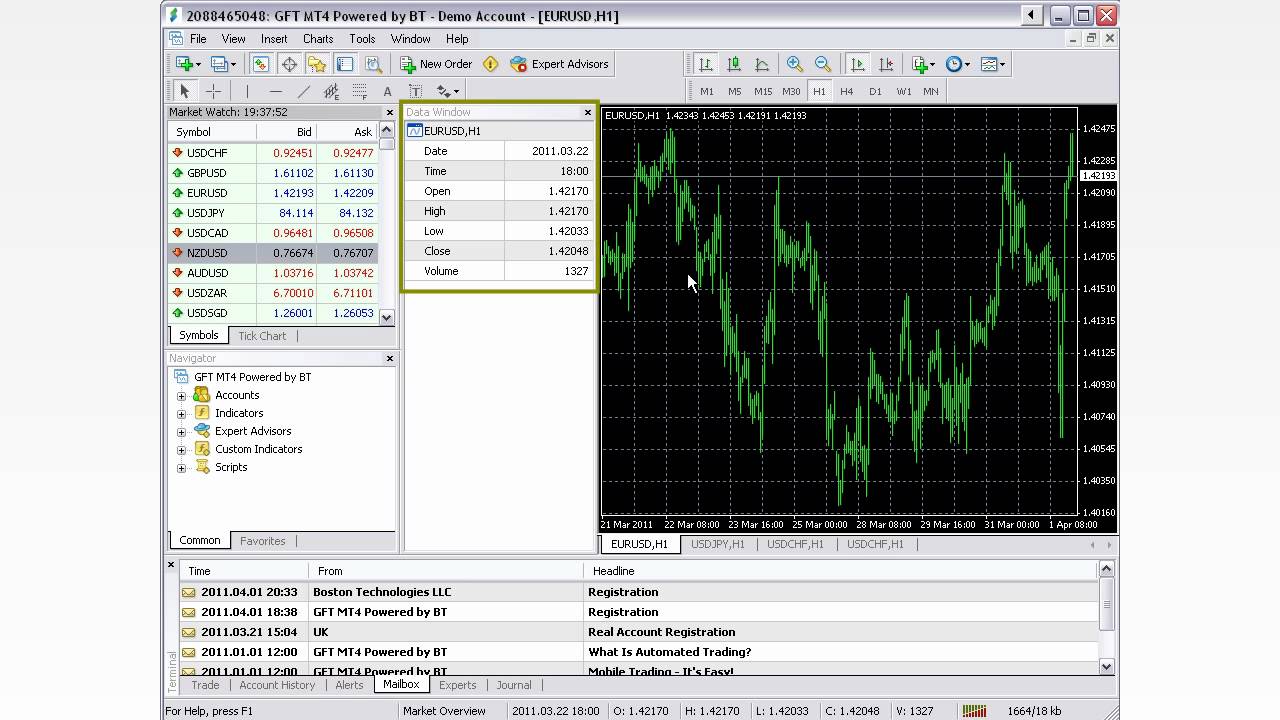Select the H4 timeframe button

tap(847, 91)
